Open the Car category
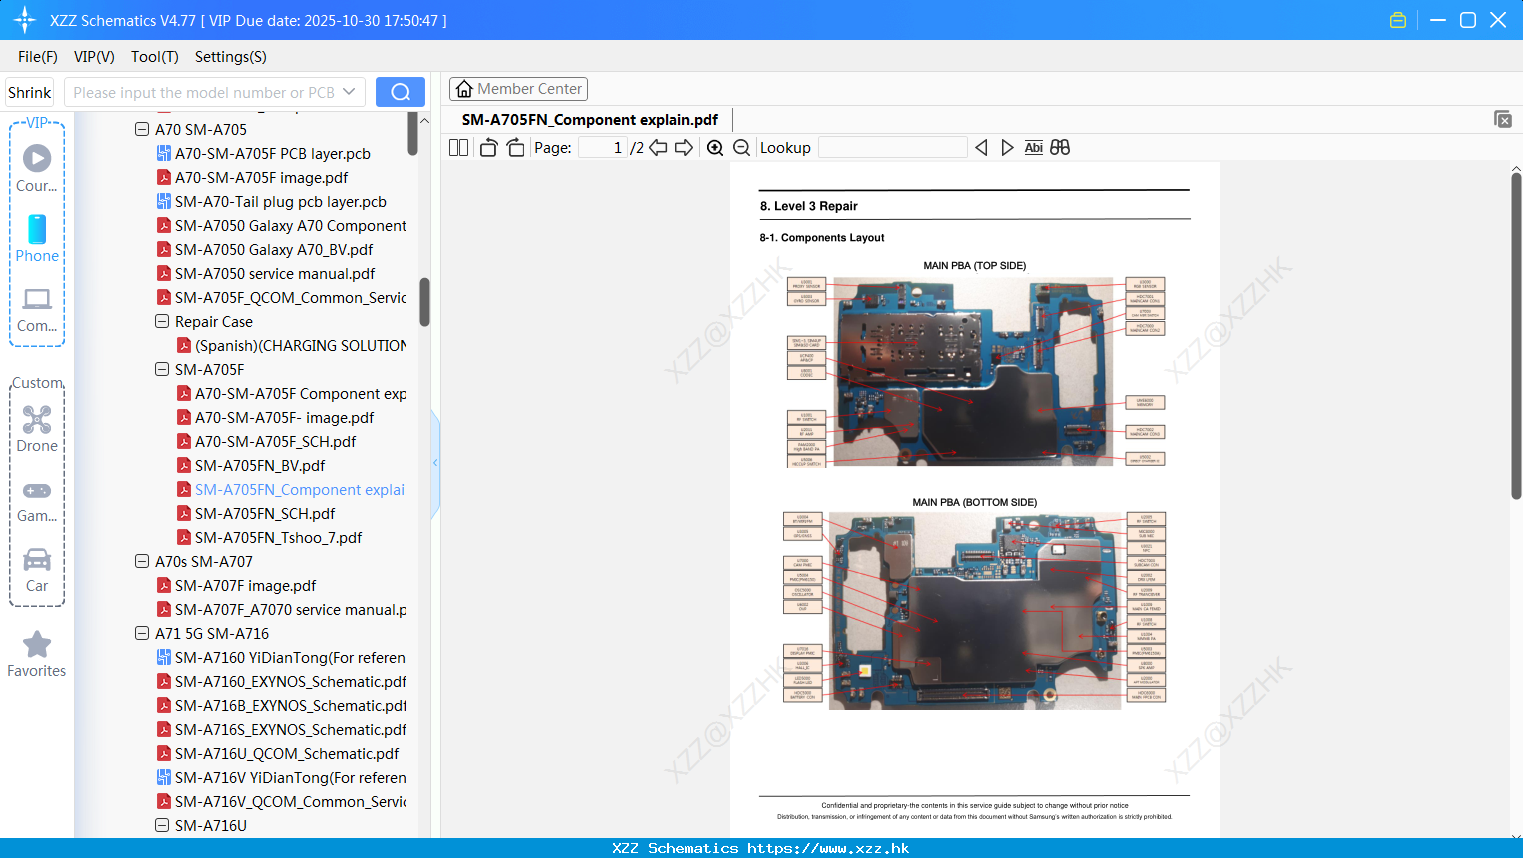The height and width of the screenshot is (858, 1523). point(37,570)
